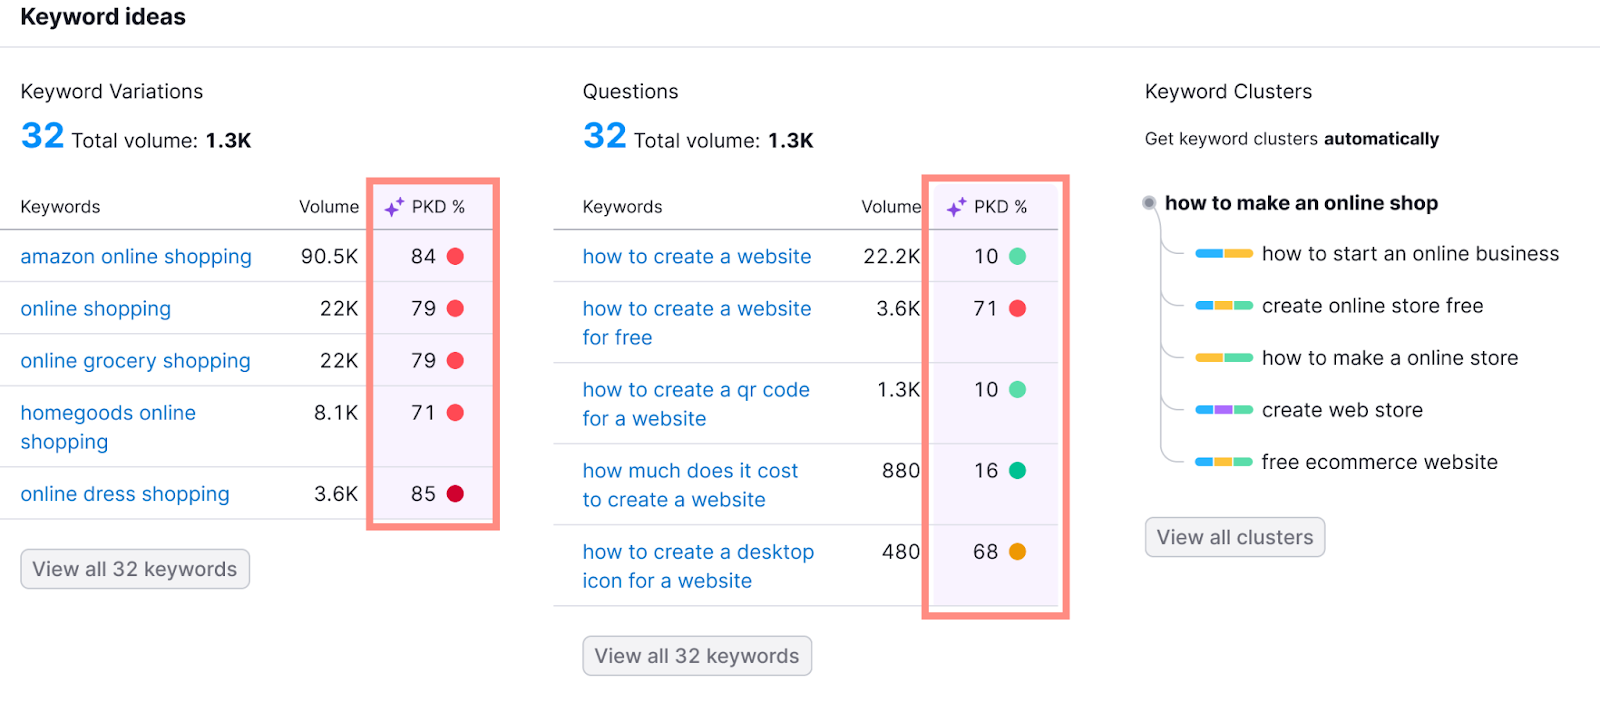Select 'how to start an online business' cluster

[1410, 254]
